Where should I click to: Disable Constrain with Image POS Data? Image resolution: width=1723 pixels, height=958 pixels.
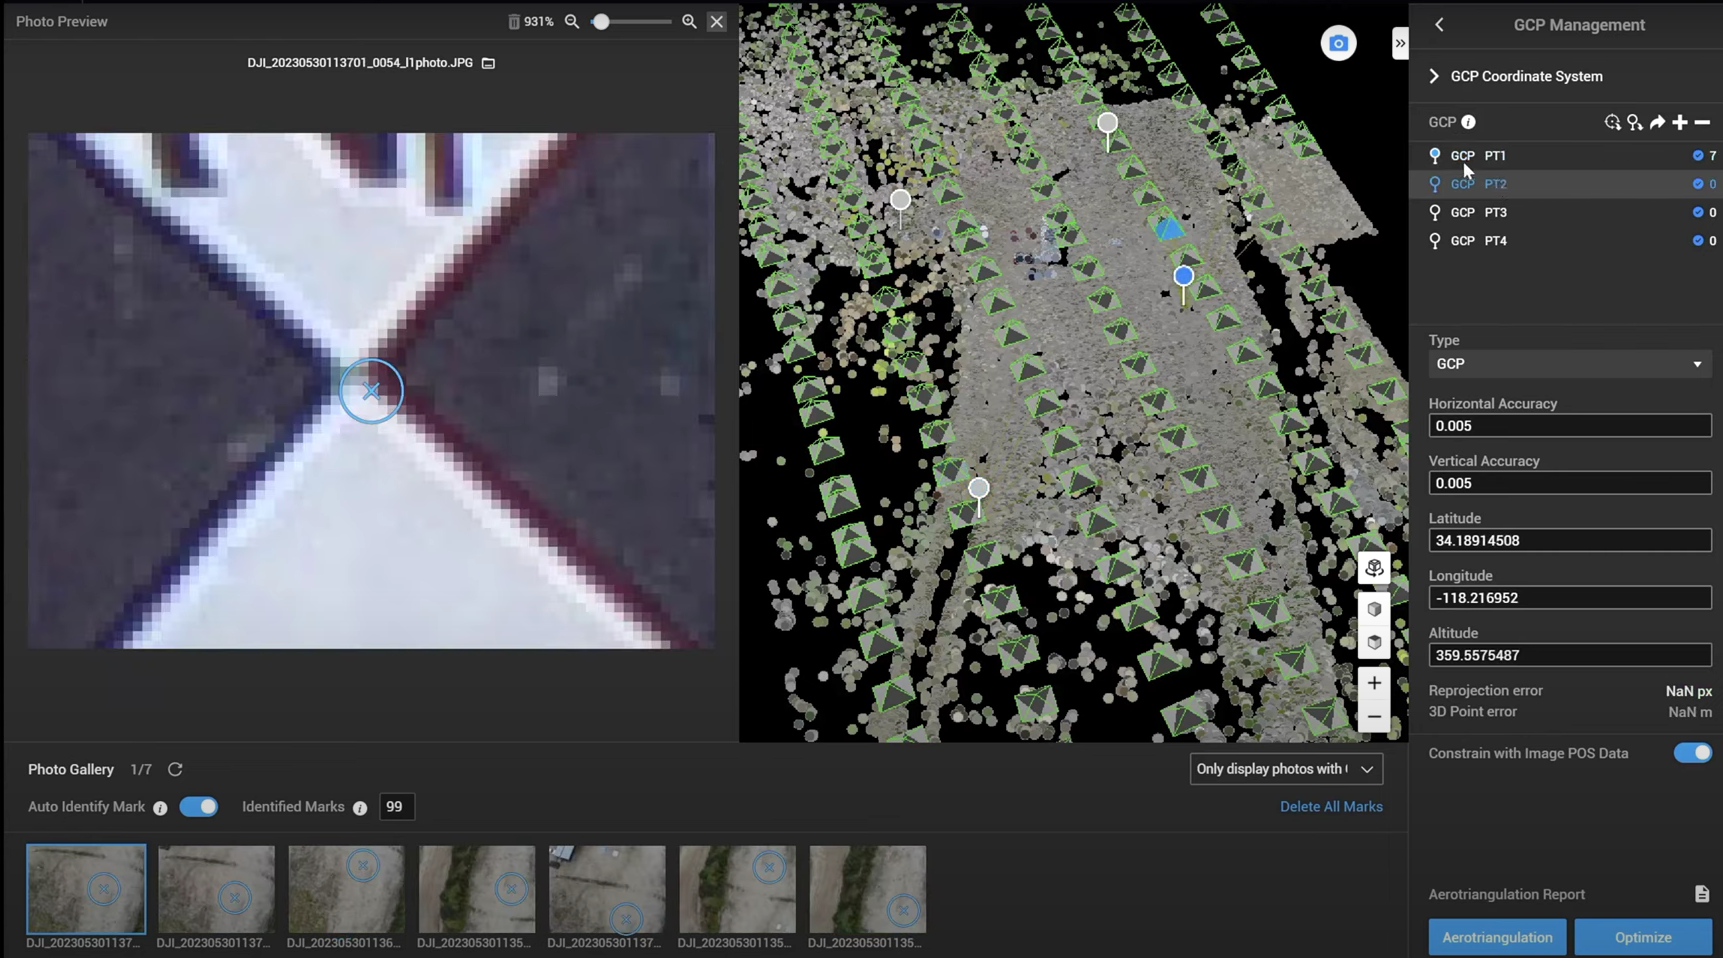pos(1692,753)
